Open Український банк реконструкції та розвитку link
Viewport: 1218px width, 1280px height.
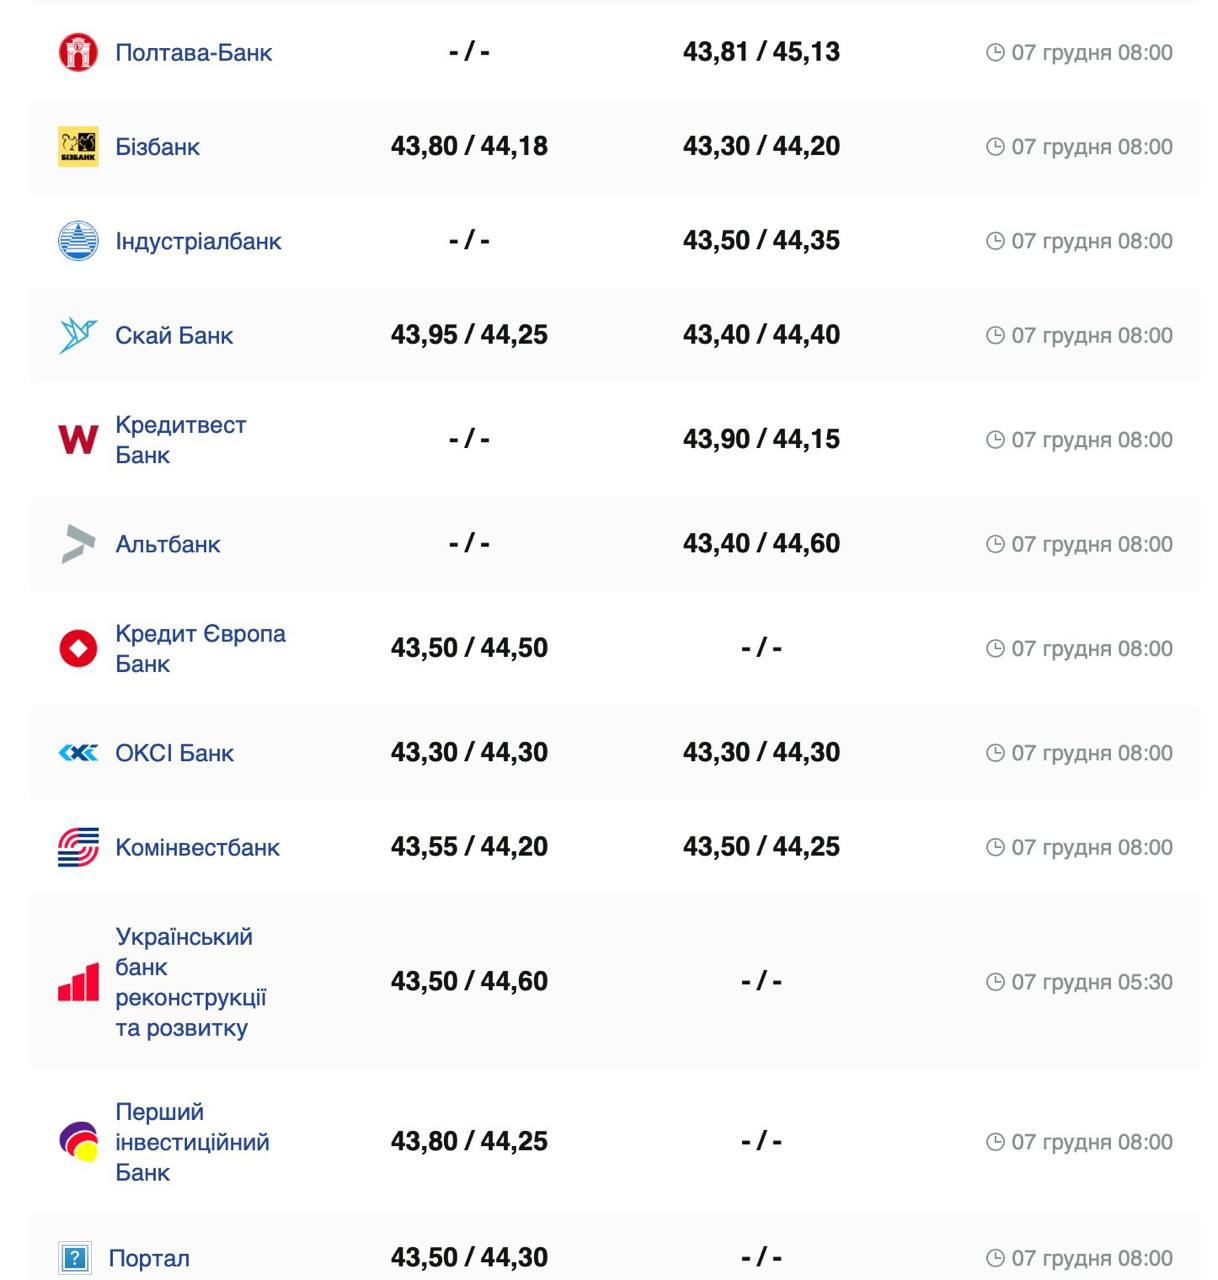pyautogui.click(x=190, y=982)
